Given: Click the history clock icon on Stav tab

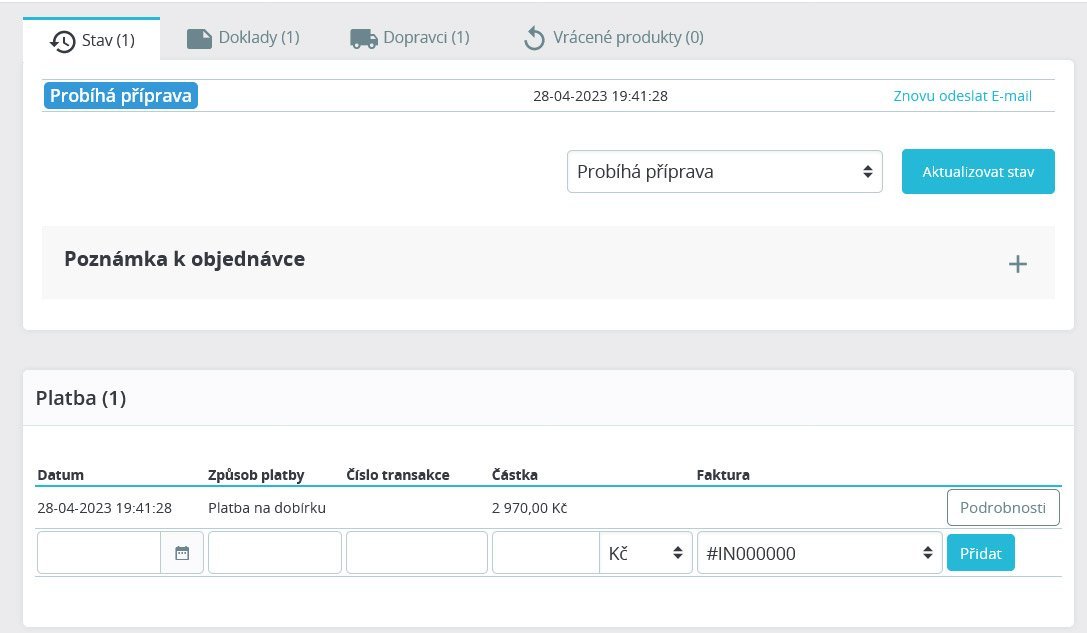Looking at the screenshot, I should (x=62, y=41).
